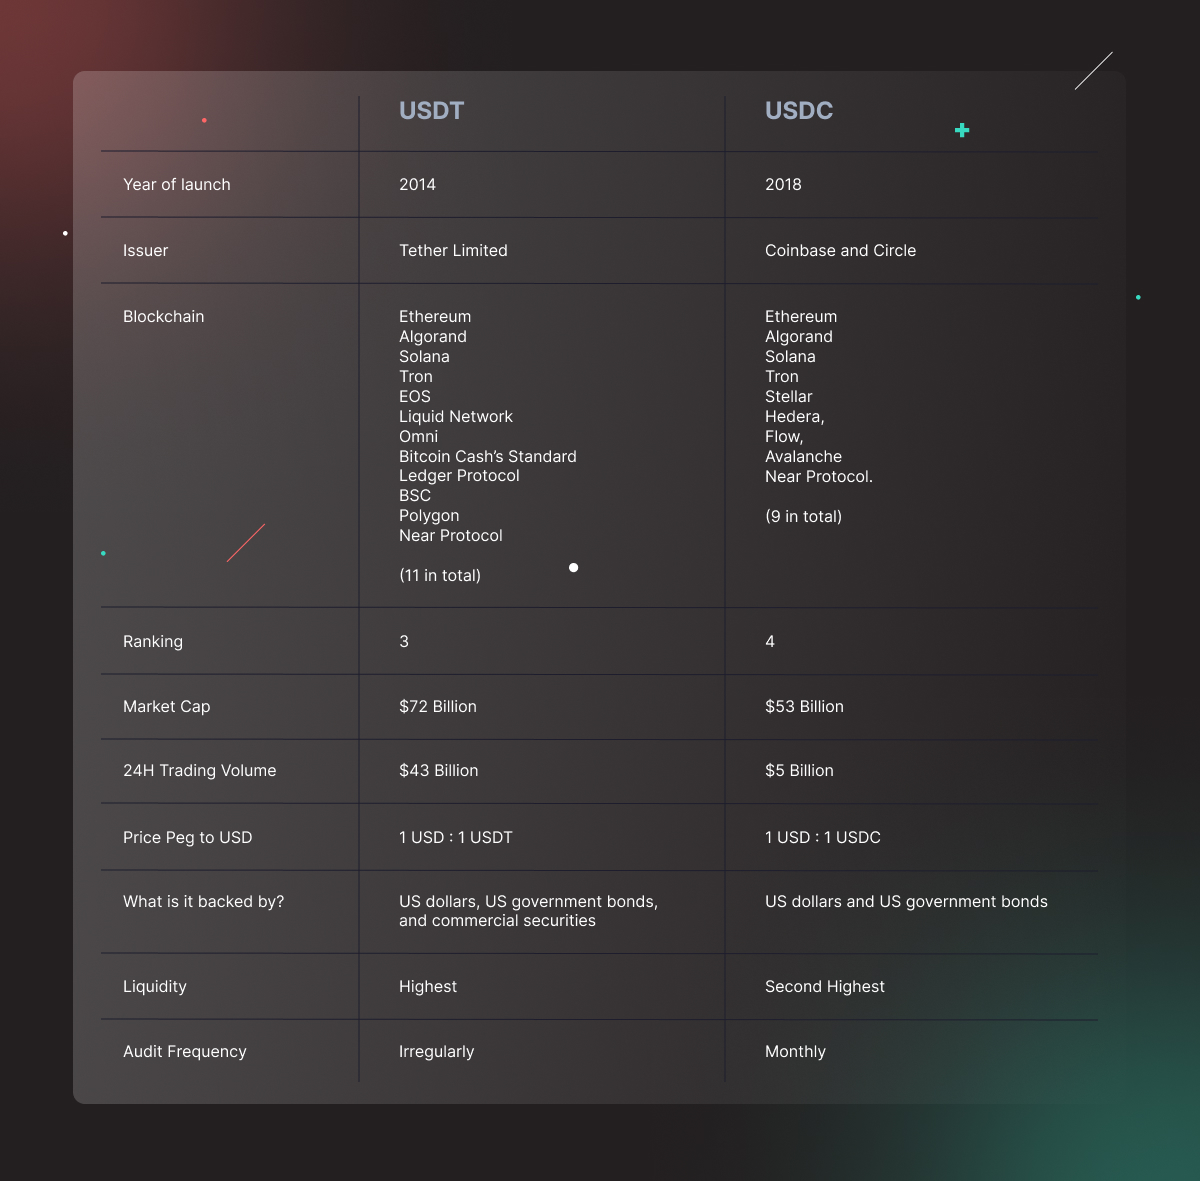Viewport: 1200px width, 1181px height.
Task: Click '1 USD : 1 USDC' cell
Action: 823,837
